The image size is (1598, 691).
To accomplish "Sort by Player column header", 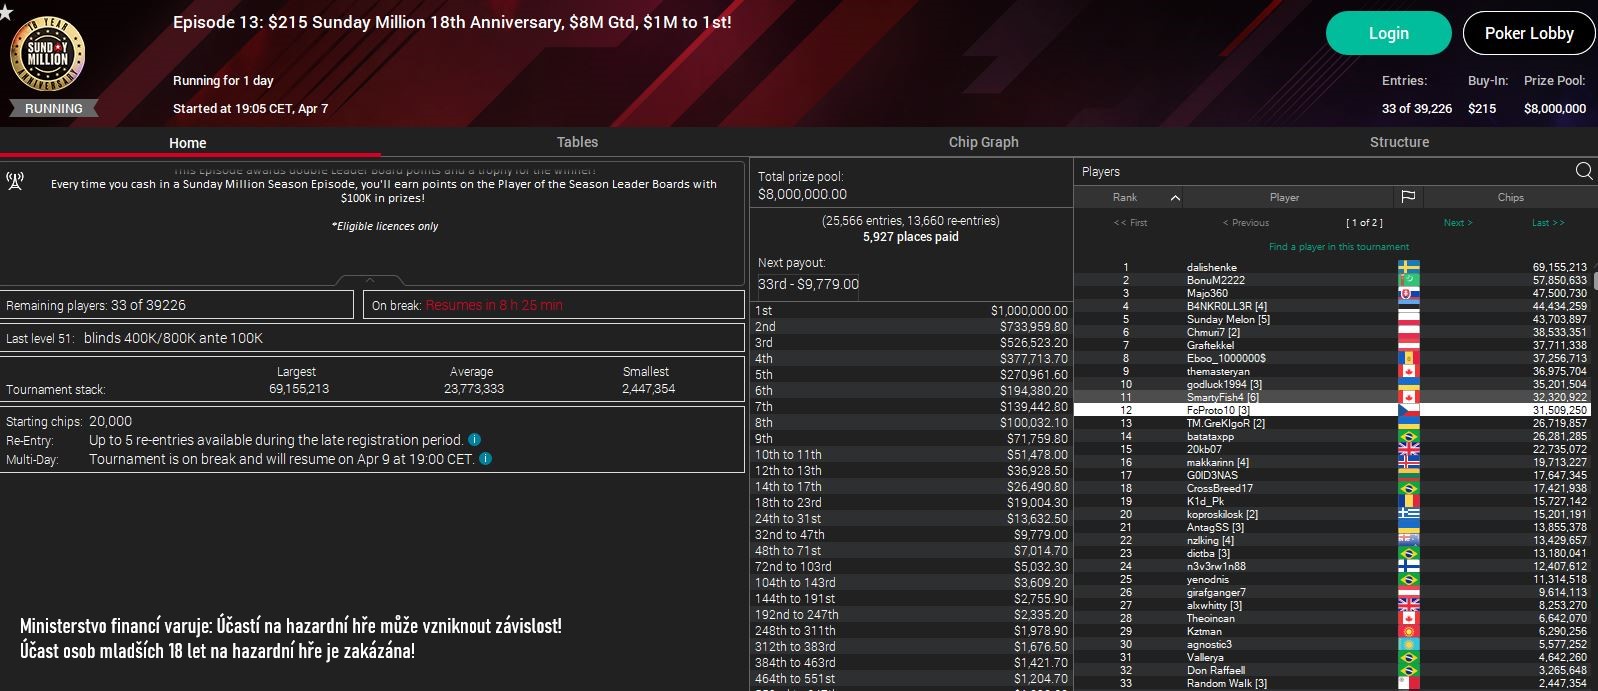I will 1285,197.
